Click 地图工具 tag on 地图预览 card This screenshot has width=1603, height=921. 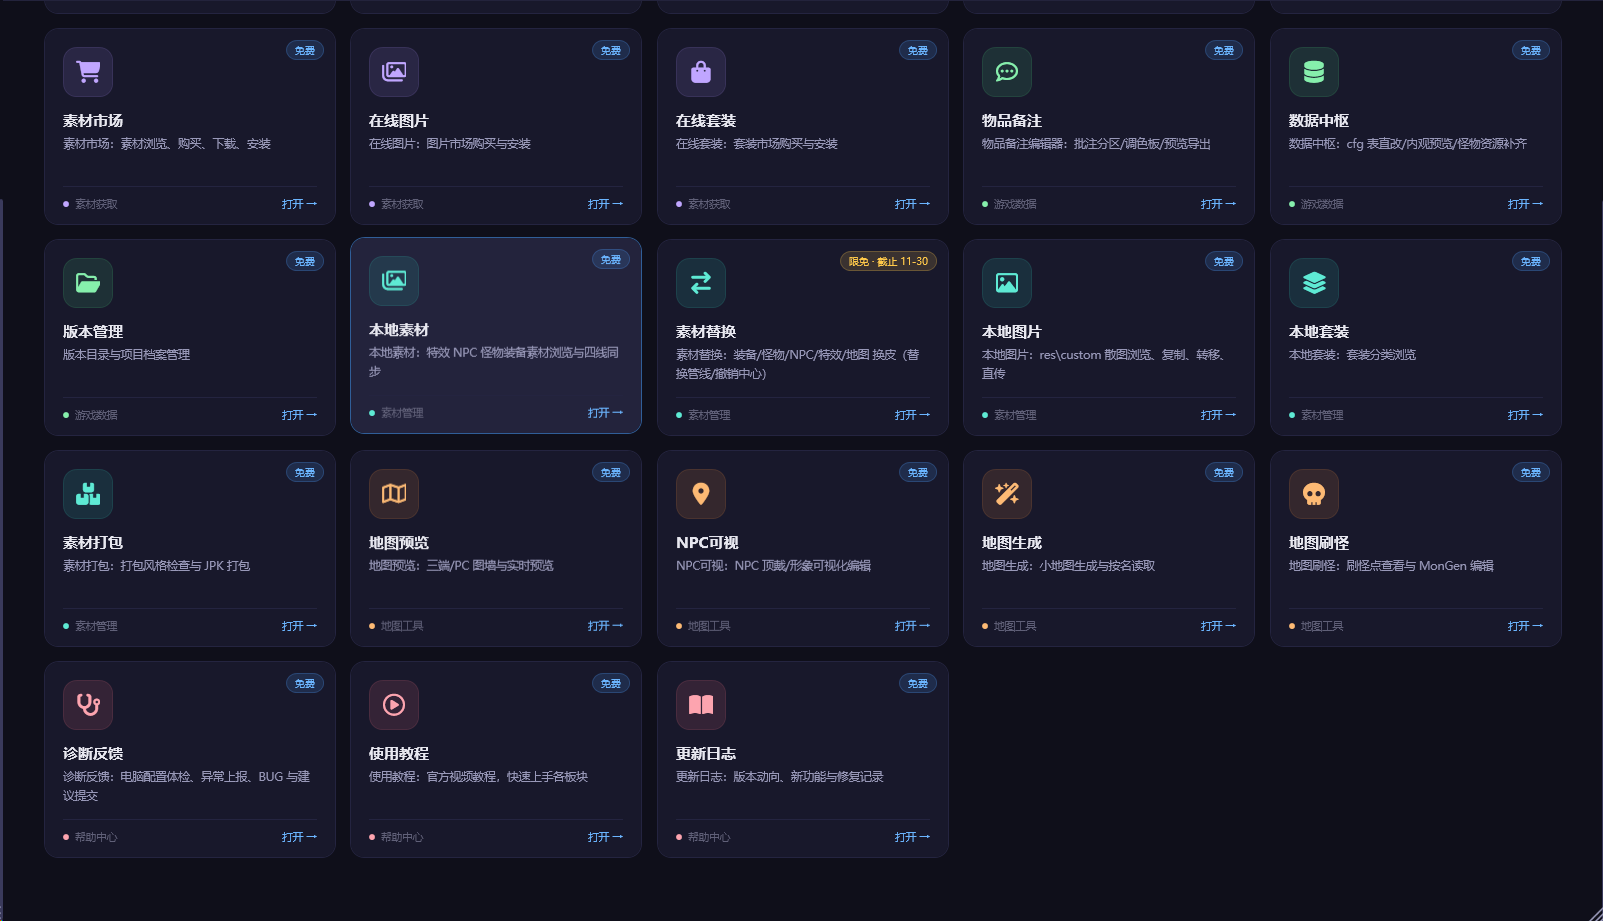point(402,626)
